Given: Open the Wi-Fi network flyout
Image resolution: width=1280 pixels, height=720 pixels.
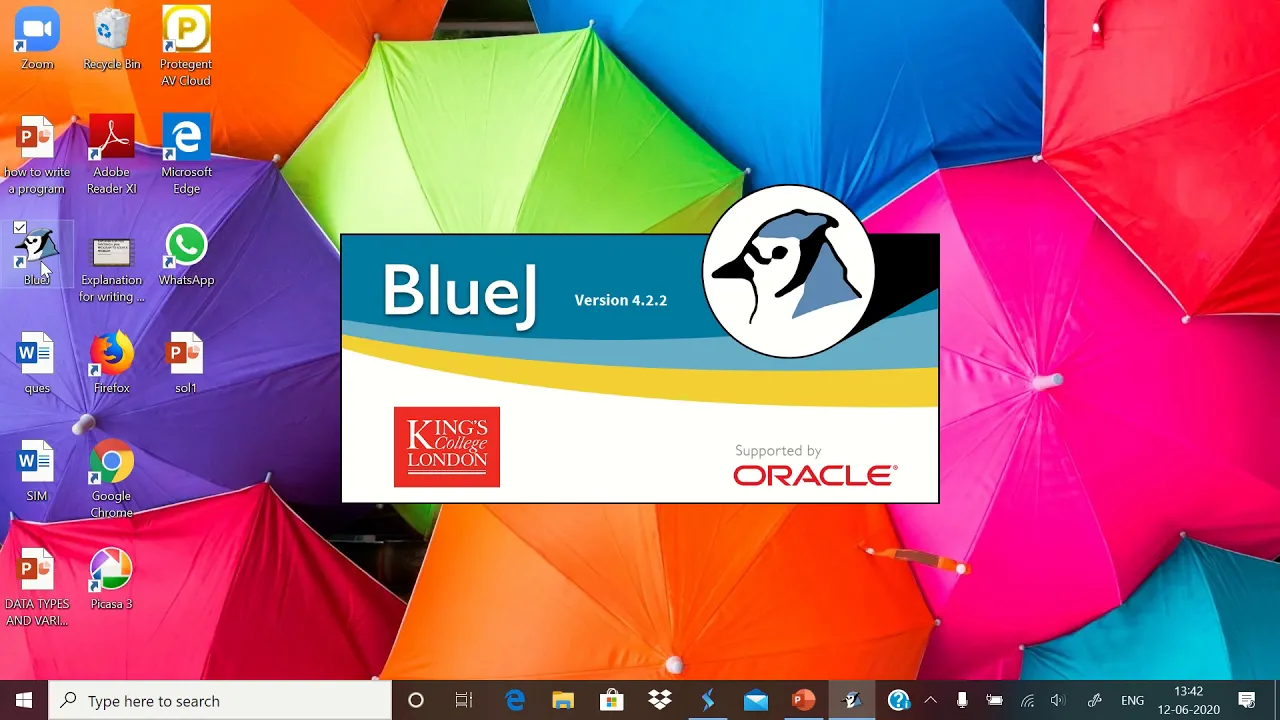Looking at the screenshot, I should (1027, 700).
